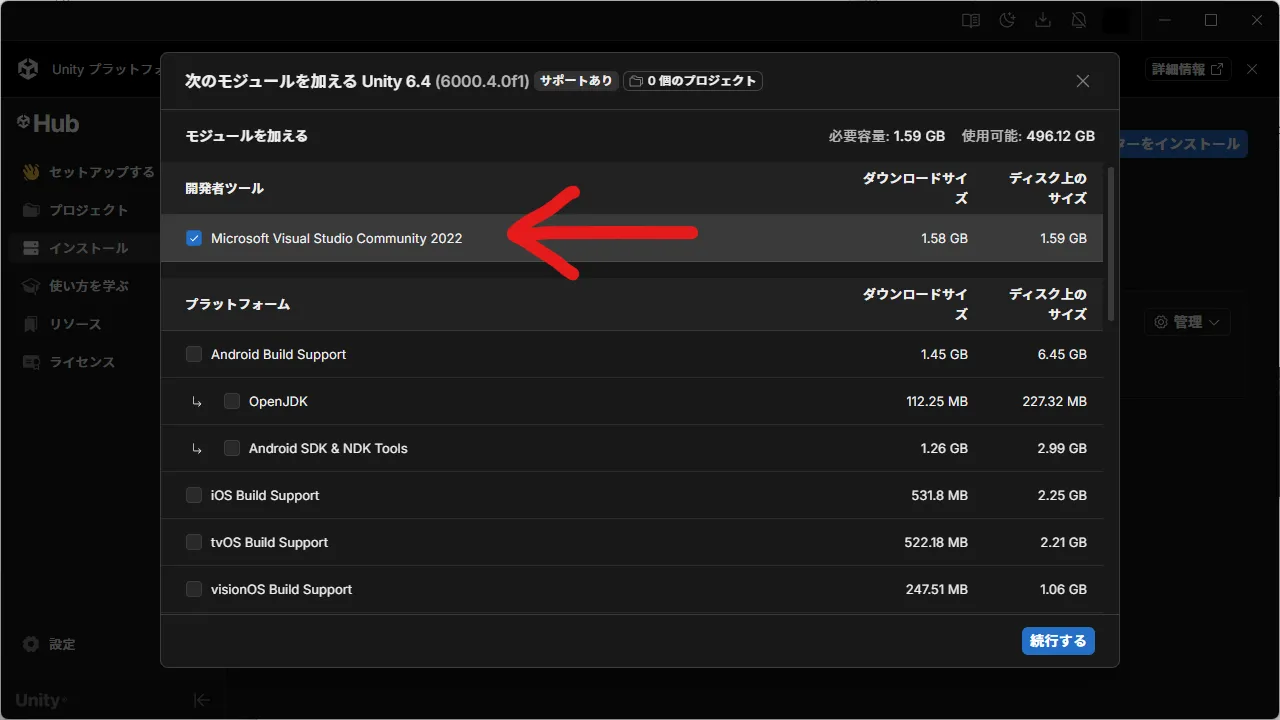Open the 詳細情報 link
This screenshot has height=720, width=1280.
pos(1187,69)
